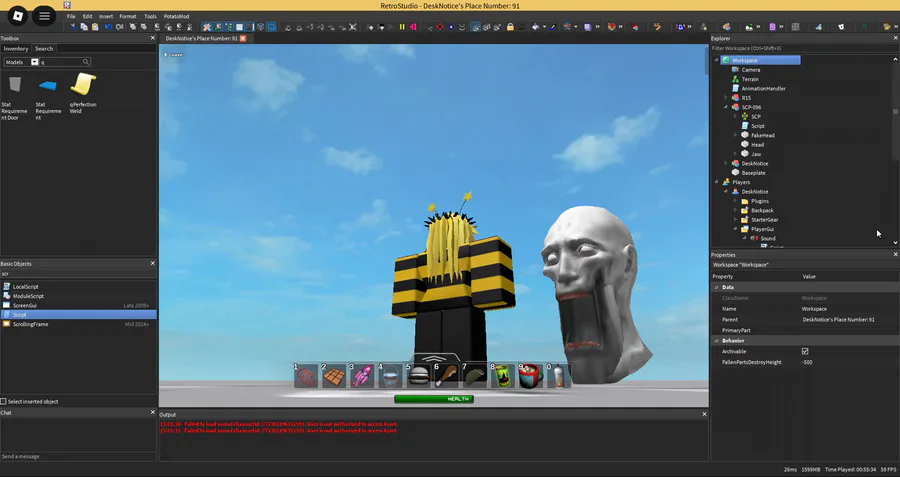The width and height of the screenshot is (900, 477).
Task: Click the Undo arrow toolbar icon
Action: pyautogui.click(x=108, y=26)
